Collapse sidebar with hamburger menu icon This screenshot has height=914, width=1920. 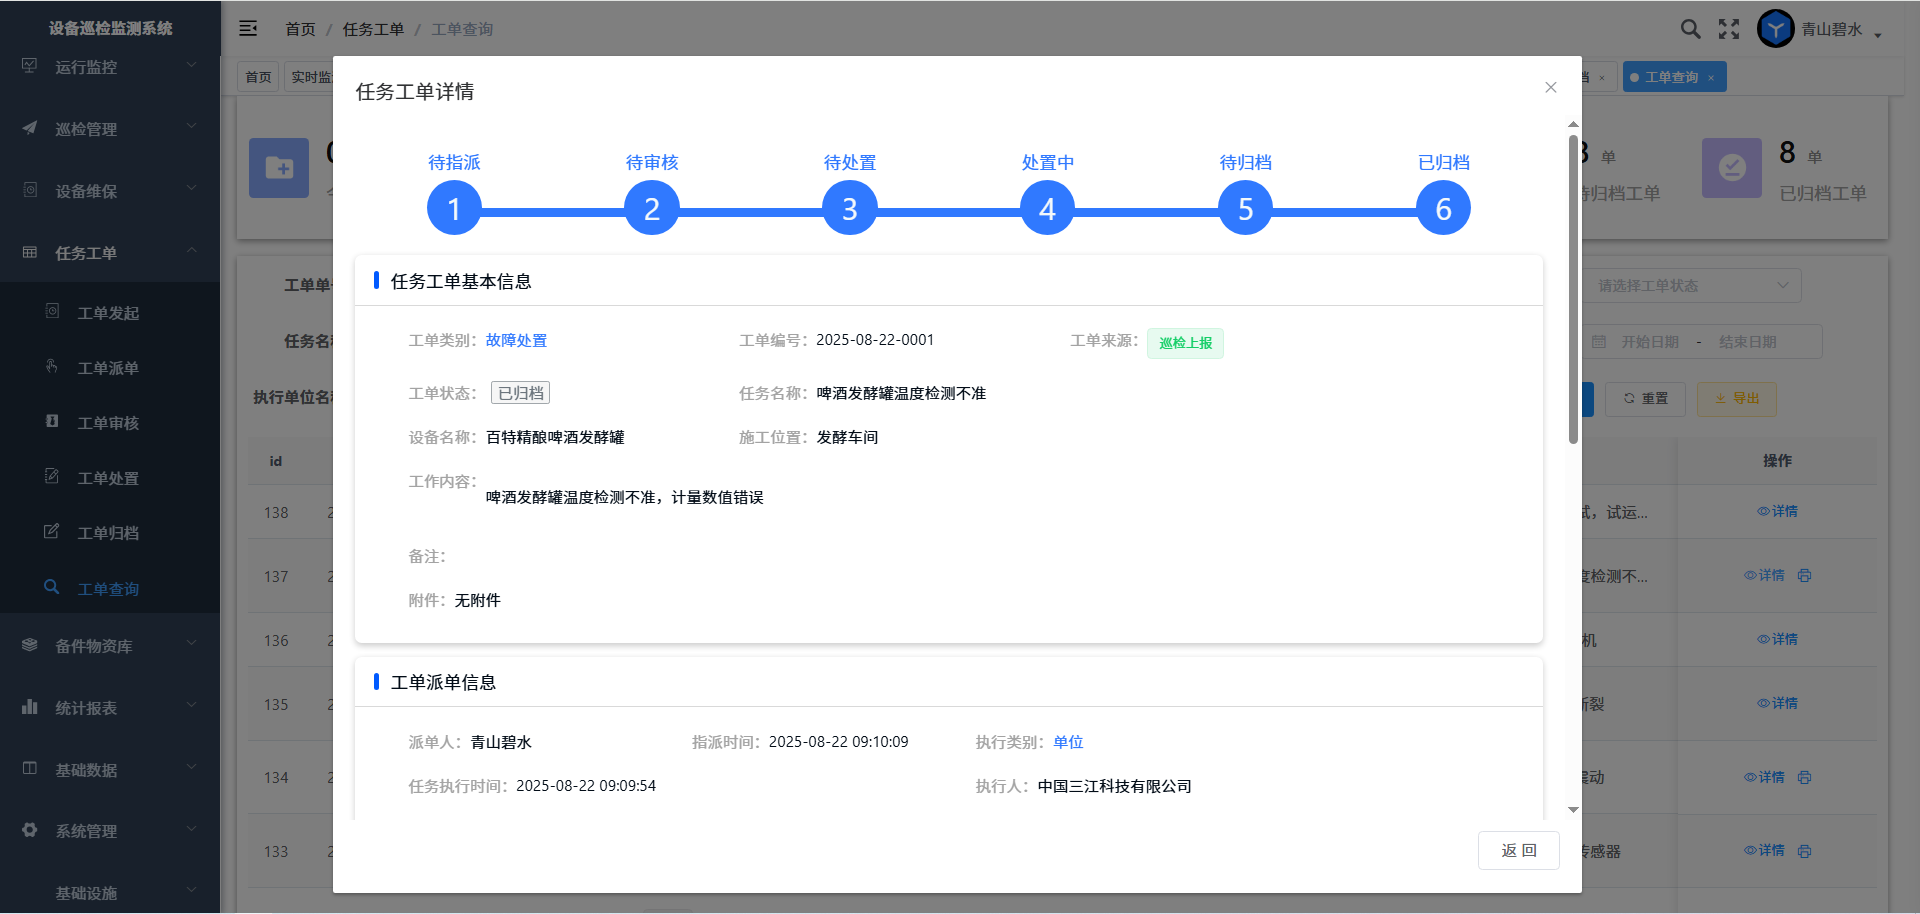[x=248, y=29]
